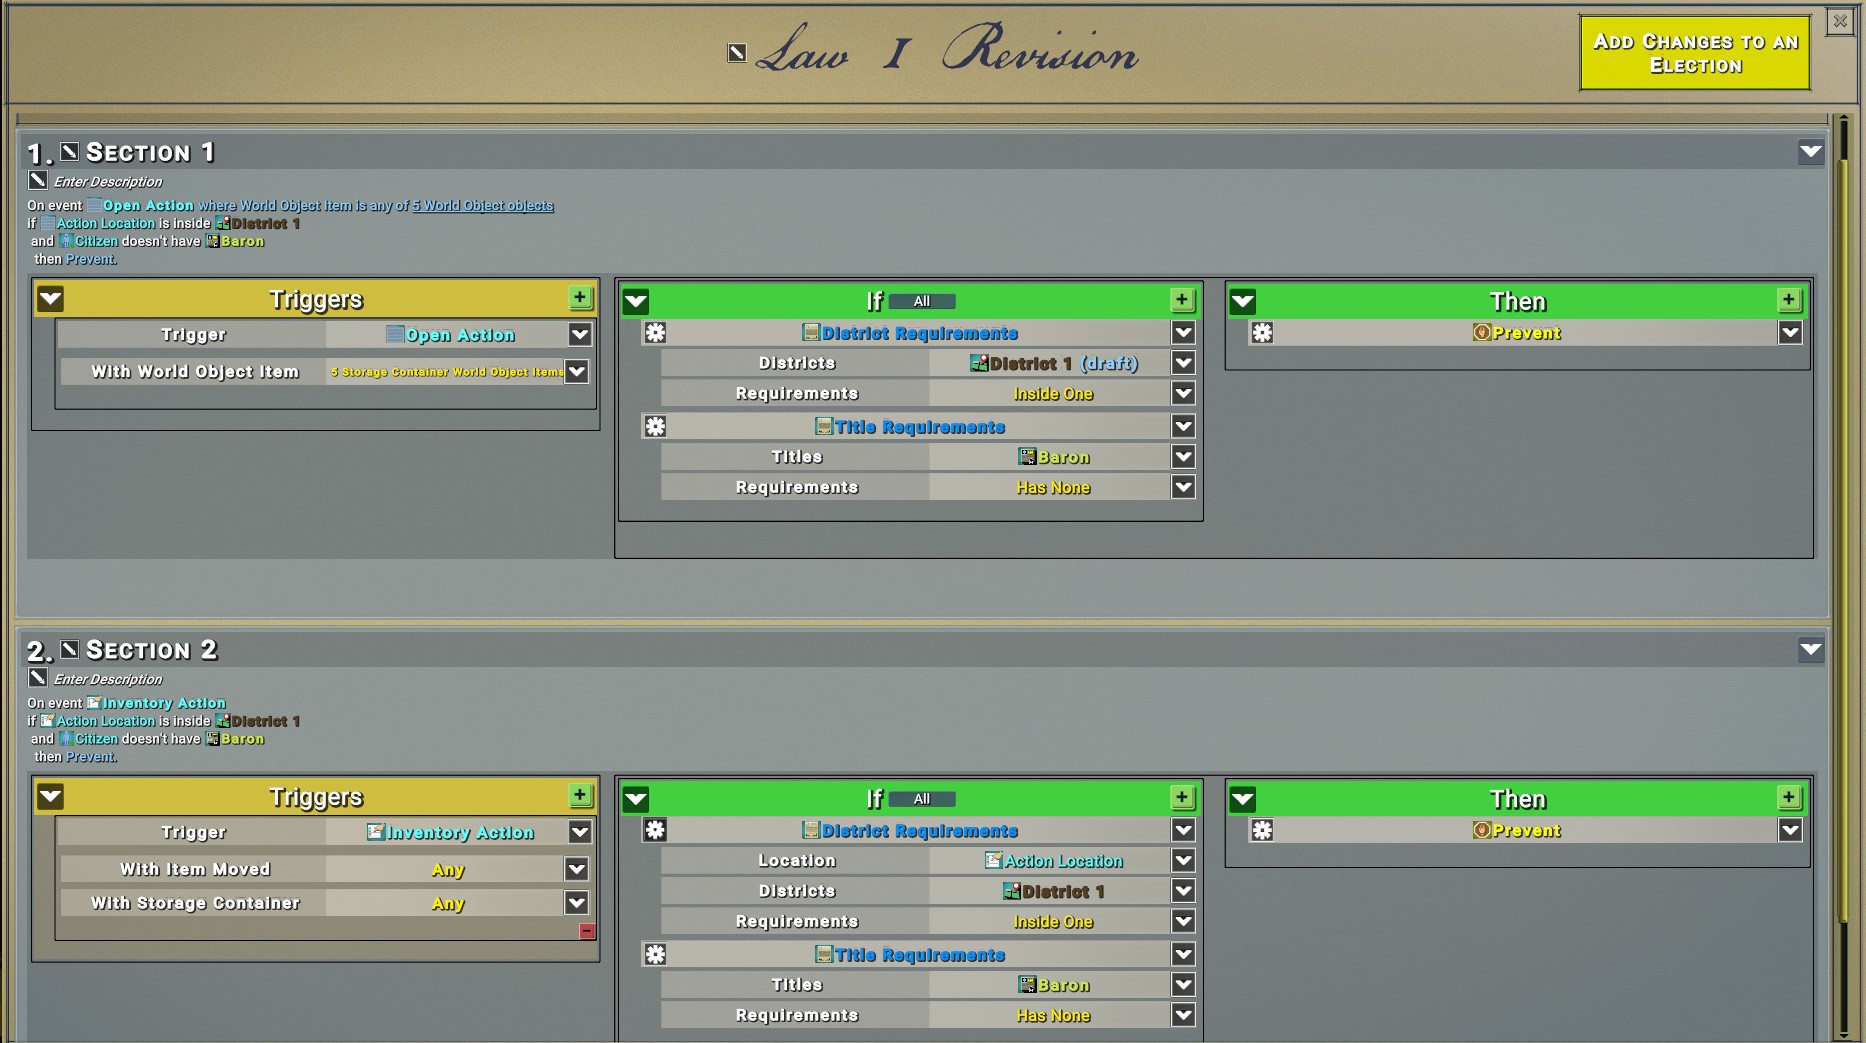Screen dimensions: 1866x1043
Task: Click the Baron title icon in the Titles row
Action: [1029, 457]
